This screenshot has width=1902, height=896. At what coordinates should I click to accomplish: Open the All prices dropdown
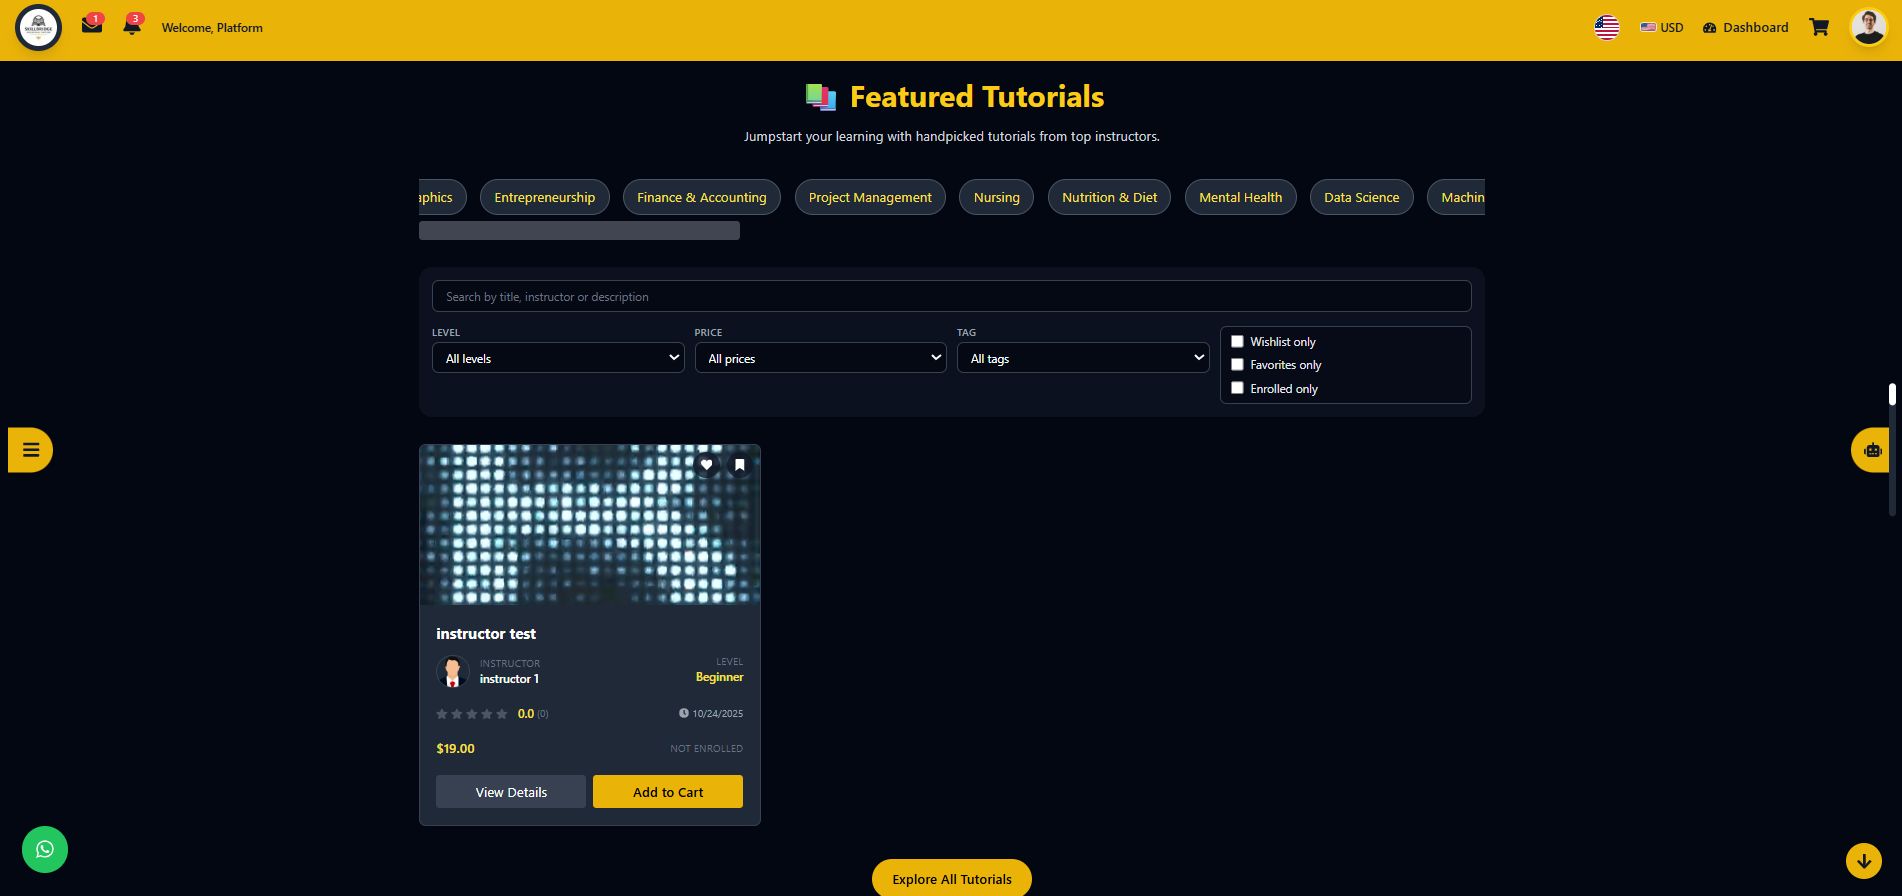pyautogui.click(x=820, y=358)
